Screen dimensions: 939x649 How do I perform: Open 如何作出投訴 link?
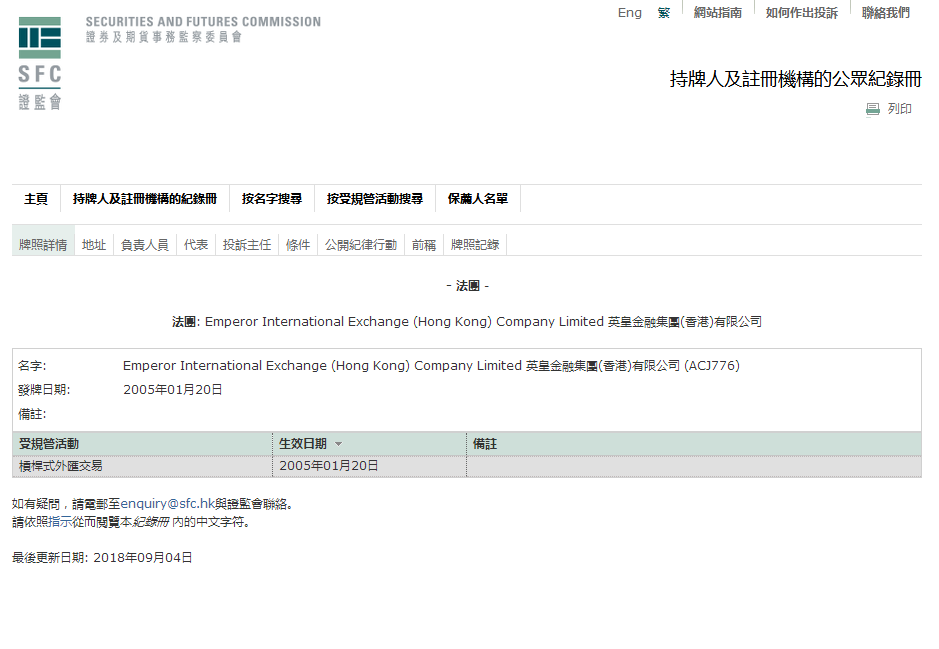click(x=801, y=13)
